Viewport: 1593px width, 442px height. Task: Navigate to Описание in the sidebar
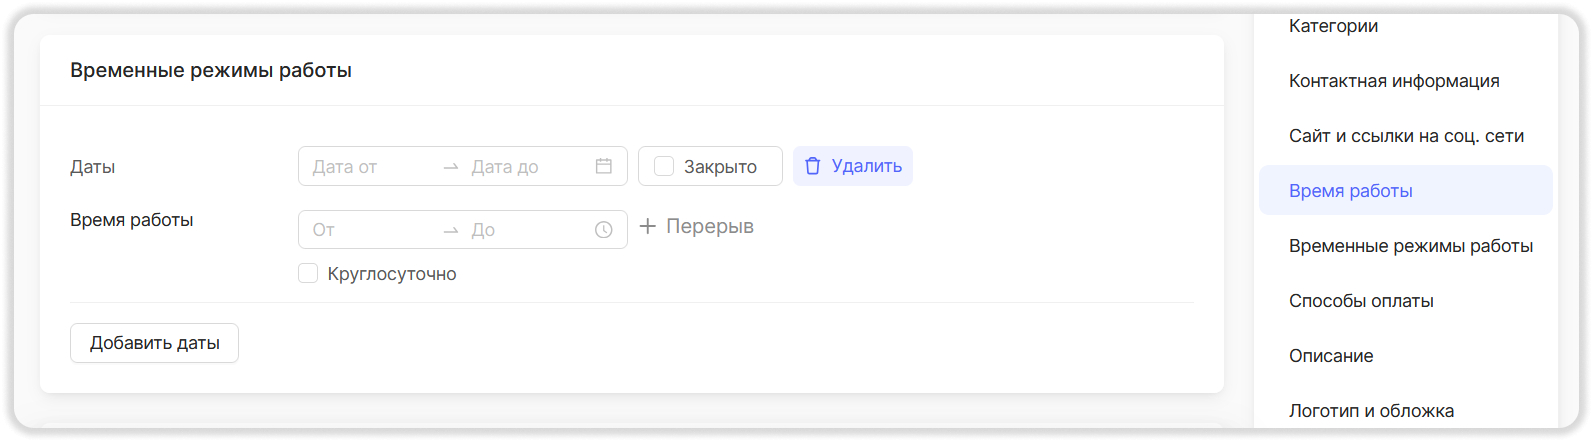(x=1331, y=356)
